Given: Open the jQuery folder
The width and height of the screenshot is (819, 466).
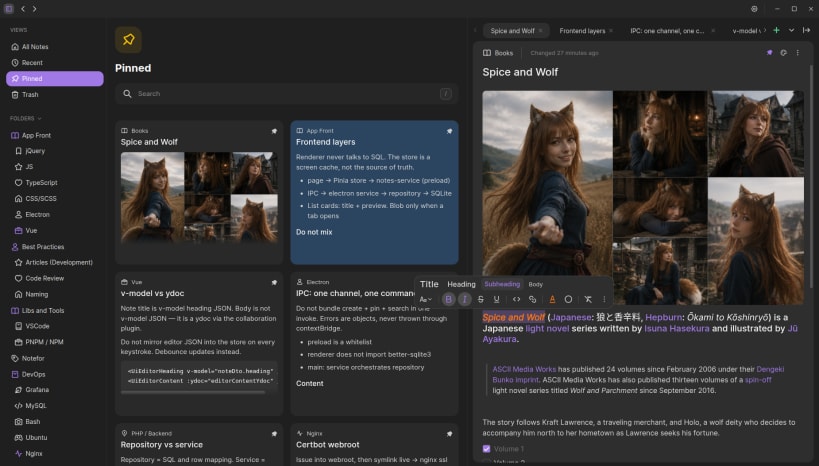Looking at the screenshot, I should (55, 151).
